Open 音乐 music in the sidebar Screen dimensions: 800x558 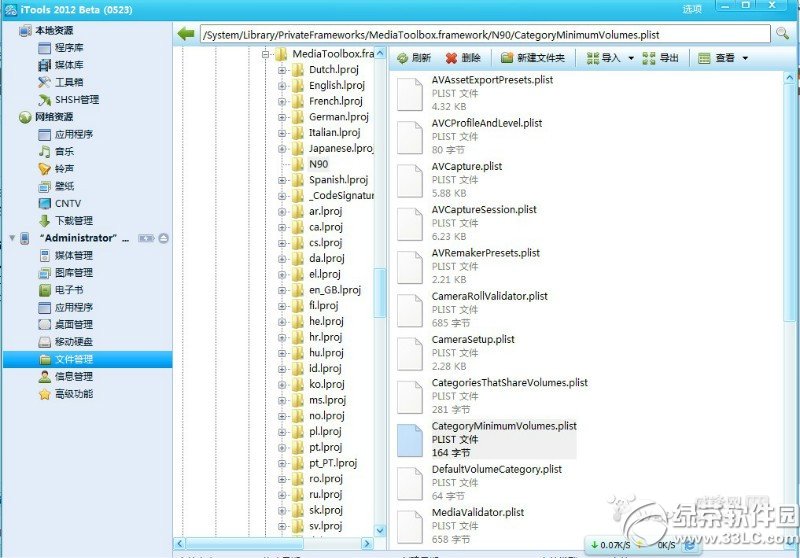point(64,152)
